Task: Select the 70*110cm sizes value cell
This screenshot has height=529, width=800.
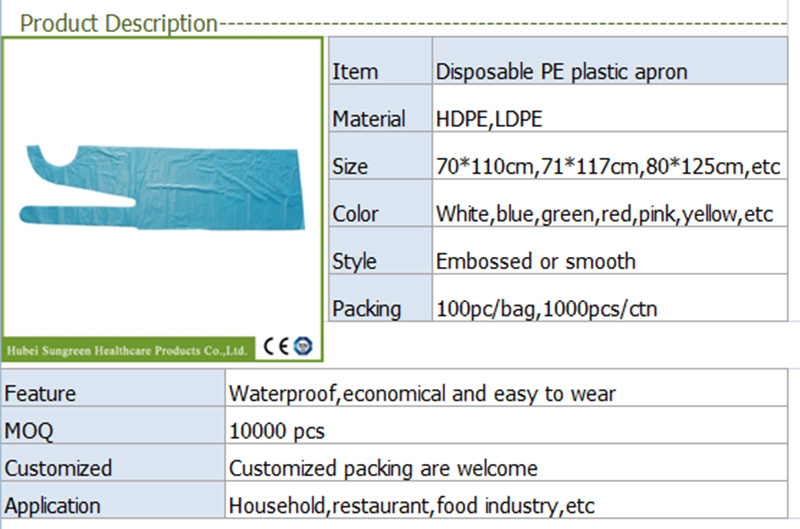Action: (610, 156)
